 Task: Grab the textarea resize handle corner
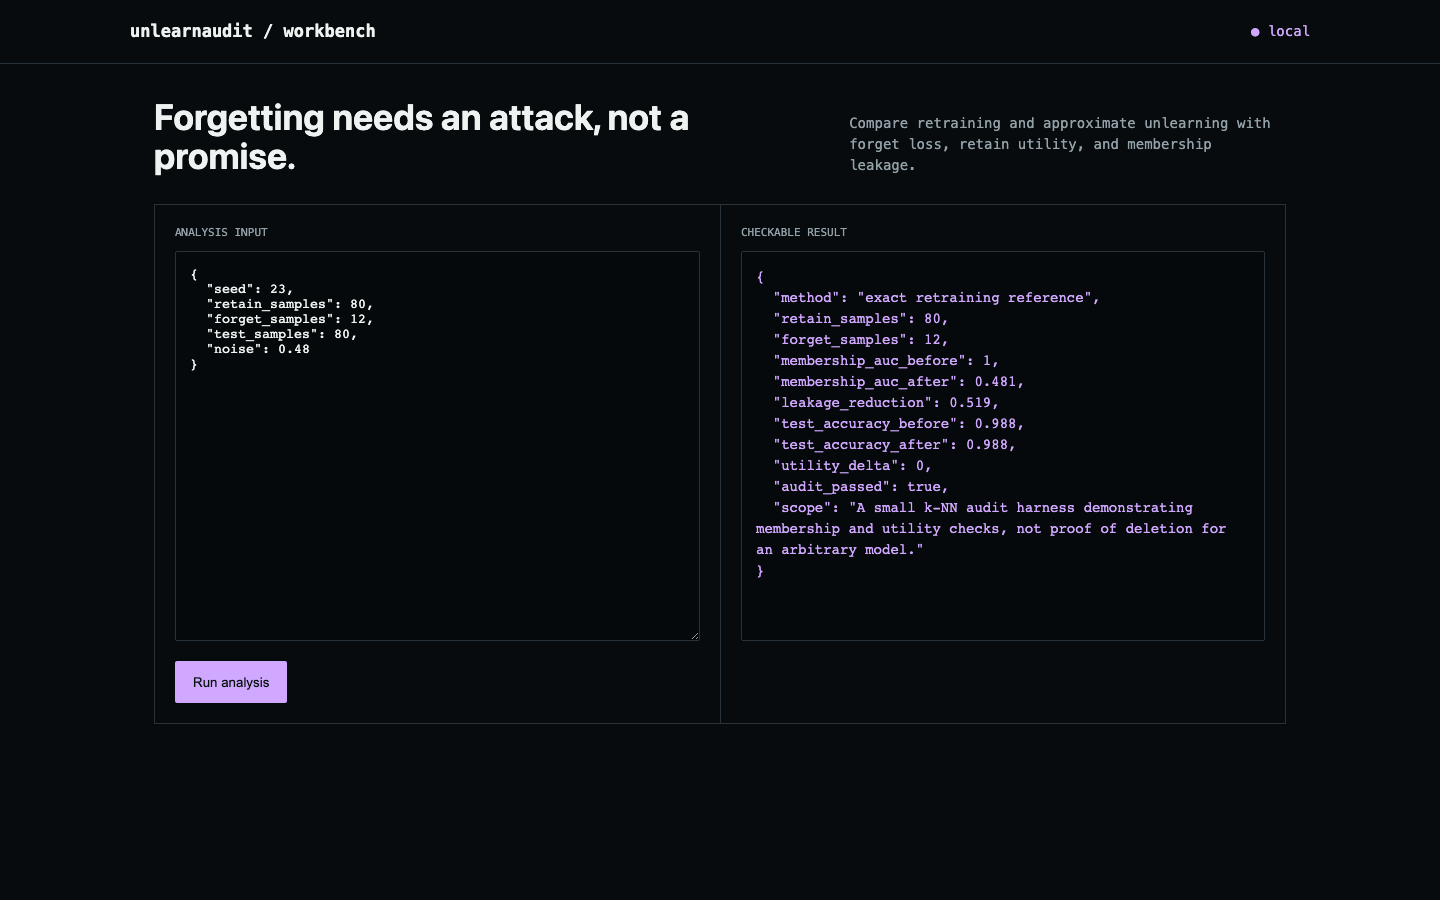694,635
